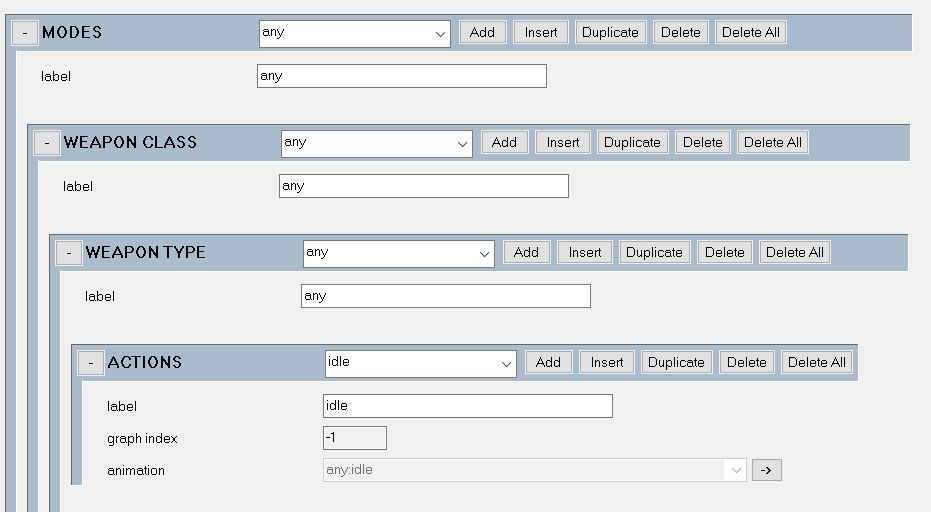Screen dimensions: 931x512
Task: Open the MODES dropdown showing any
Action: pos(354,33)
